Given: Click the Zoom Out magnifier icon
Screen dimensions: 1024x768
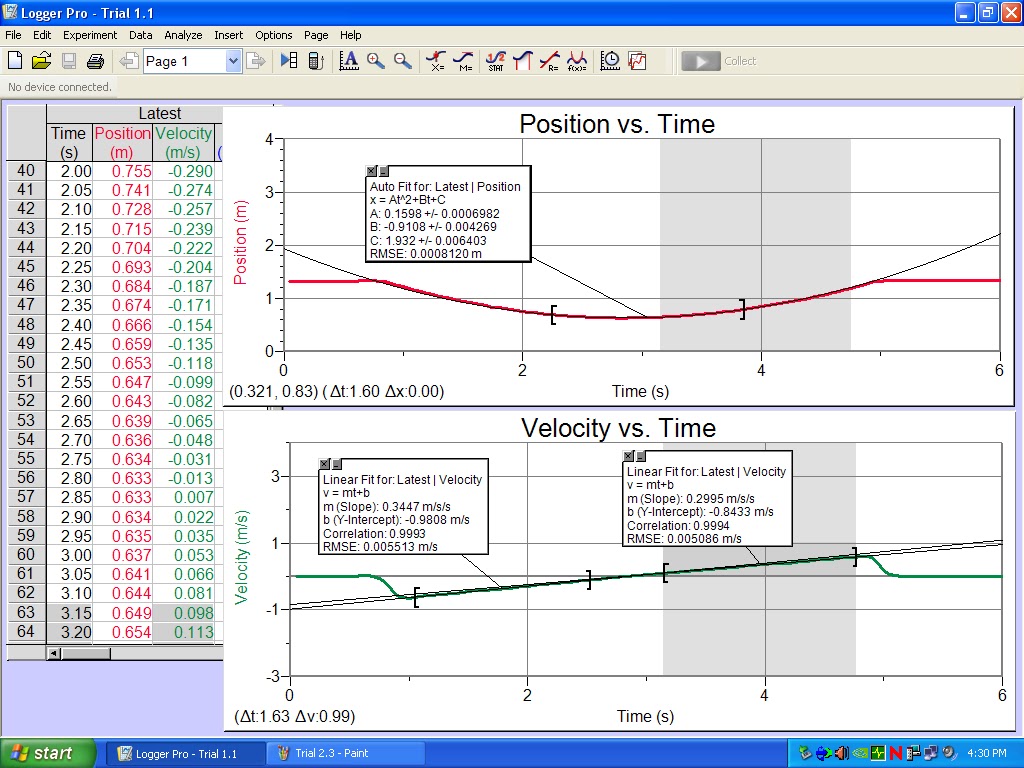Looking at the screenshot, I should click(x=400, y=60).
